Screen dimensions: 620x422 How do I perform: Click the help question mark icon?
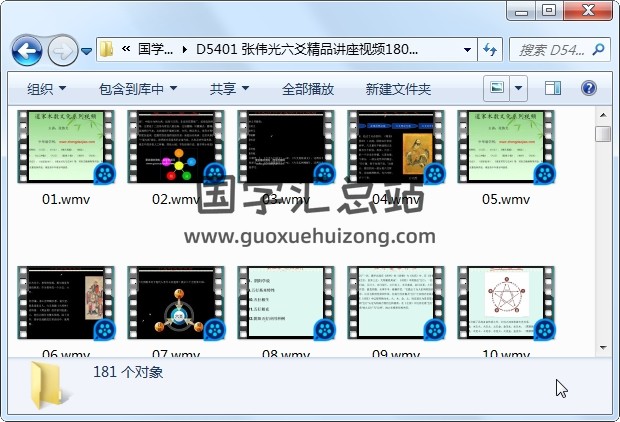point(590,89)
